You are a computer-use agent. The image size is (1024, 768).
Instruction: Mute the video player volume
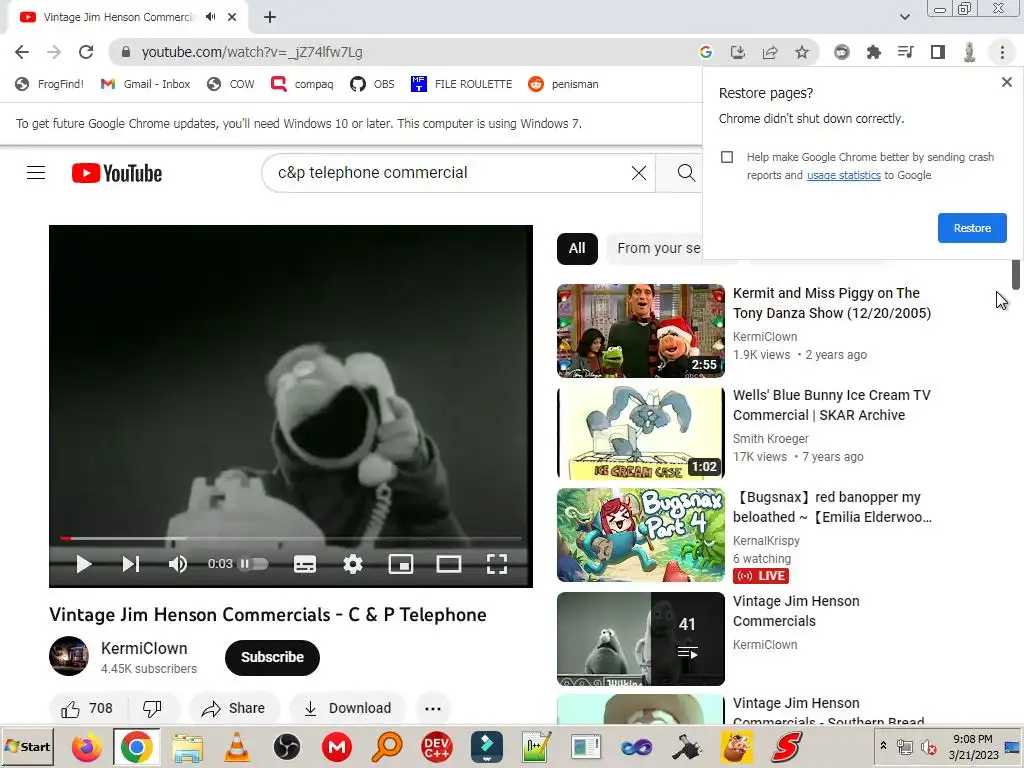tap(178, 564)
